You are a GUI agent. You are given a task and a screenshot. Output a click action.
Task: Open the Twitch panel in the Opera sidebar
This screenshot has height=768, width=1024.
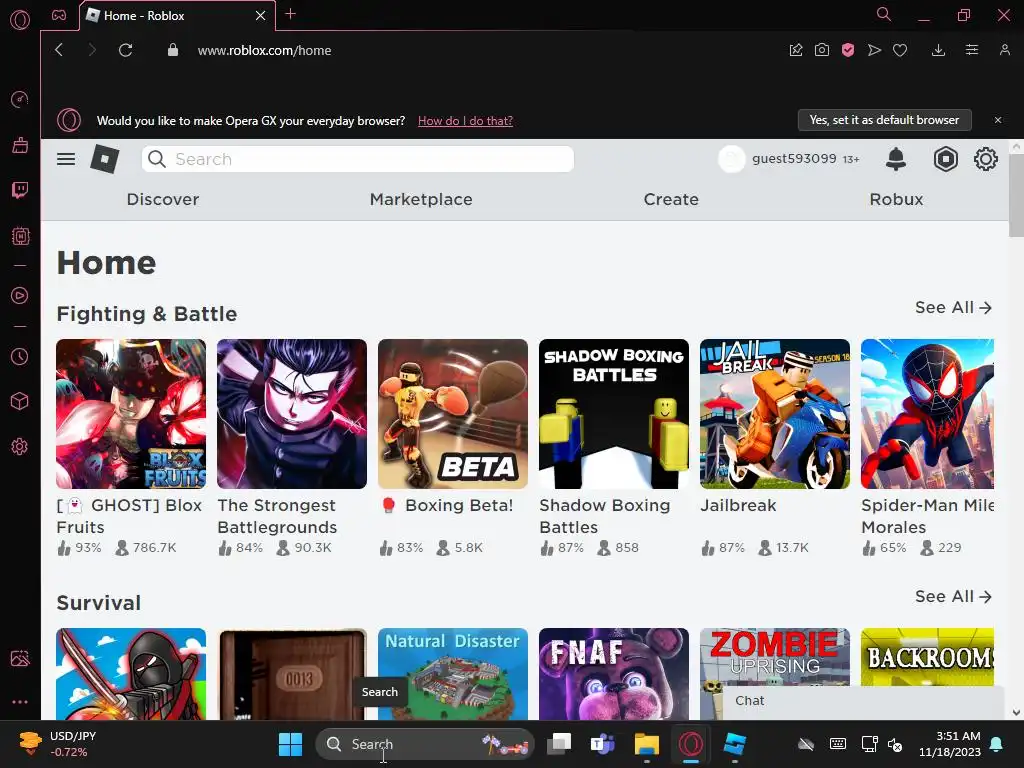(x=20, y=190)
